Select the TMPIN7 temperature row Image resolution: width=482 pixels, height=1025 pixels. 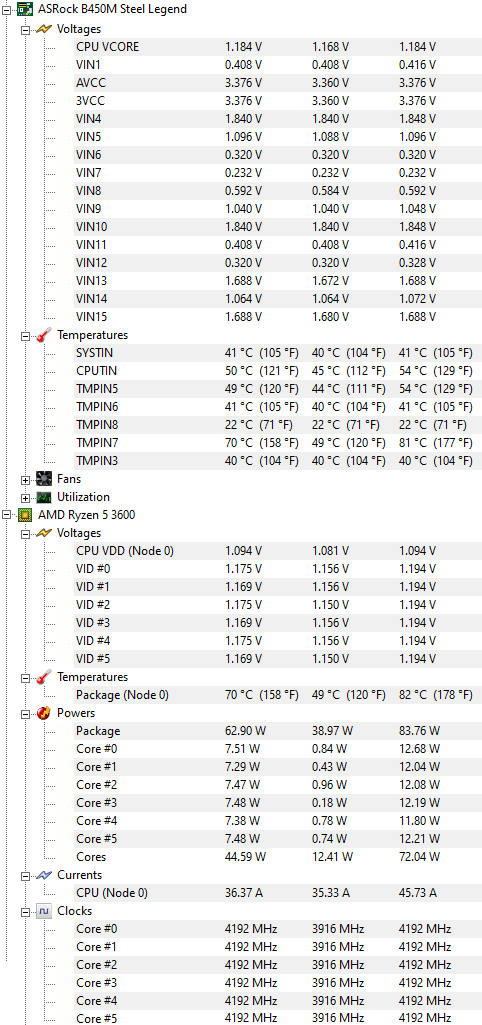(277, 443)
